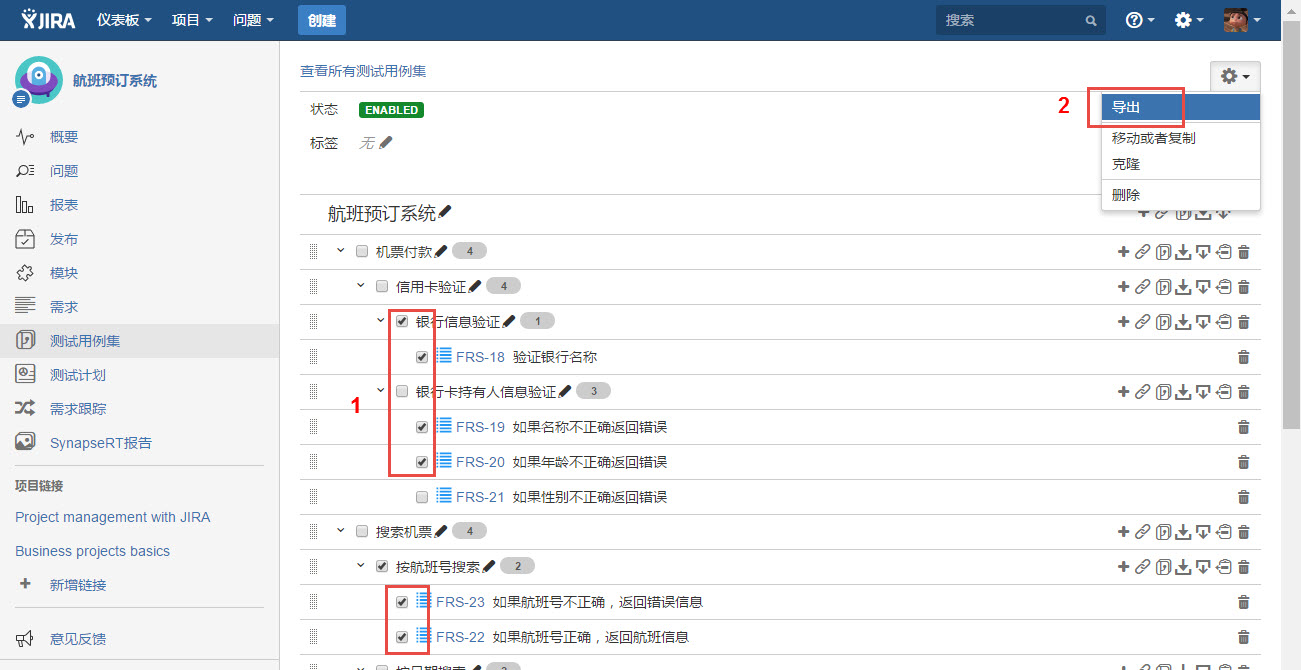1301x670 pixels.
Task: Choose 克隆 from the gear menu
Action: click(x=1181, y=164)
